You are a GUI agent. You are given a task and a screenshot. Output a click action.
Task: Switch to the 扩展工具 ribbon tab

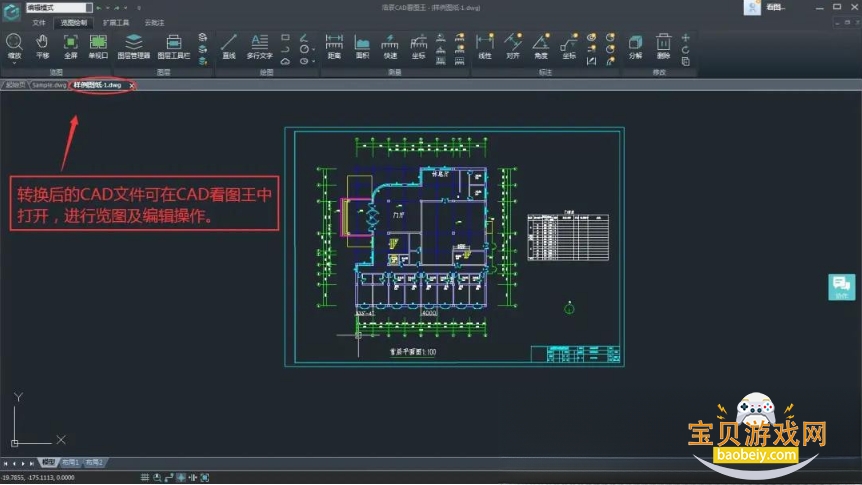pyautogui.click(x=116, y=23)
